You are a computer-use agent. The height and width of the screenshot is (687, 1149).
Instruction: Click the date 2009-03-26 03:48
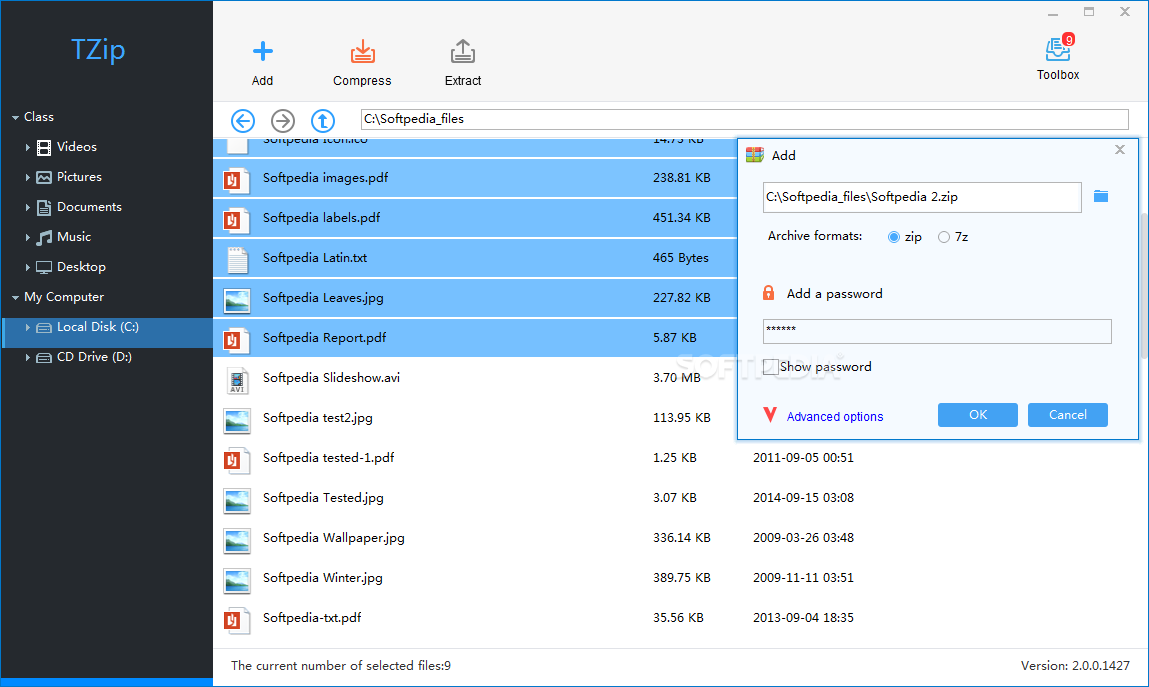click(x=803, y=538)
